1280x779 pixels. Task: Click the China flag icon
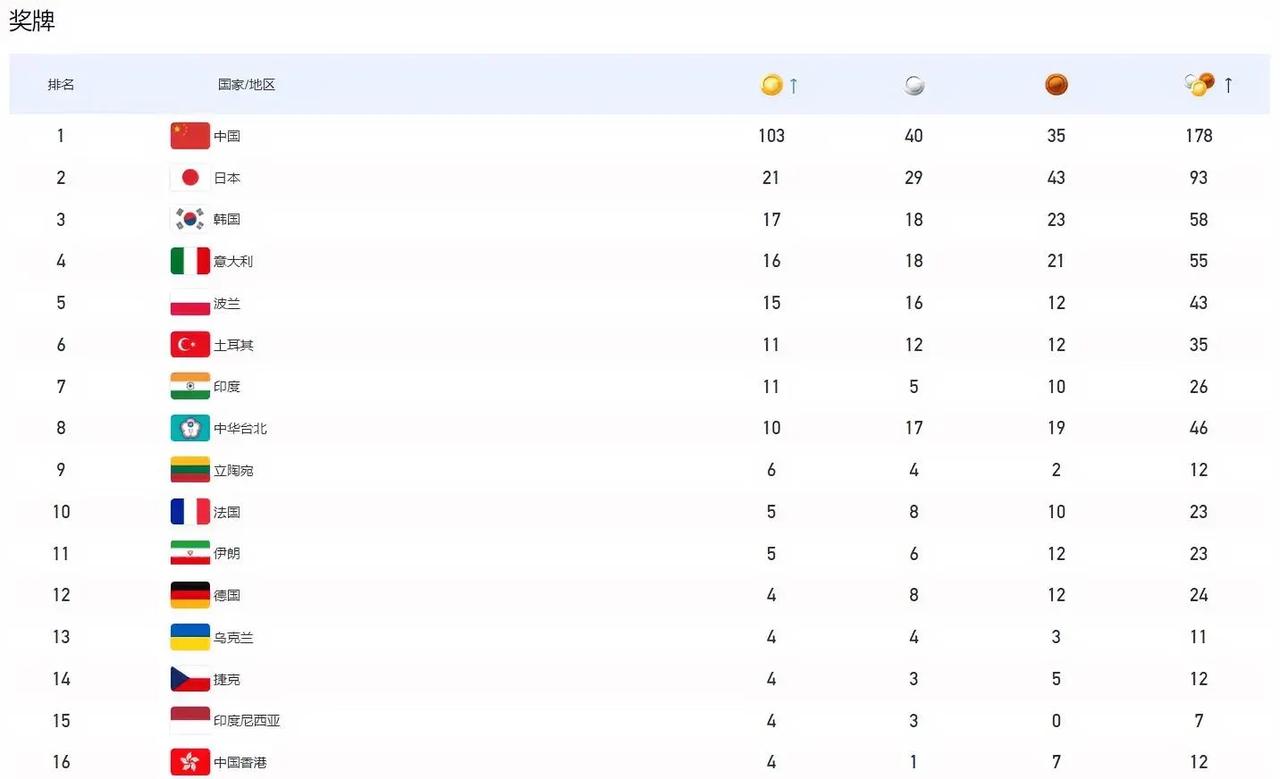[x=190, y=136]
